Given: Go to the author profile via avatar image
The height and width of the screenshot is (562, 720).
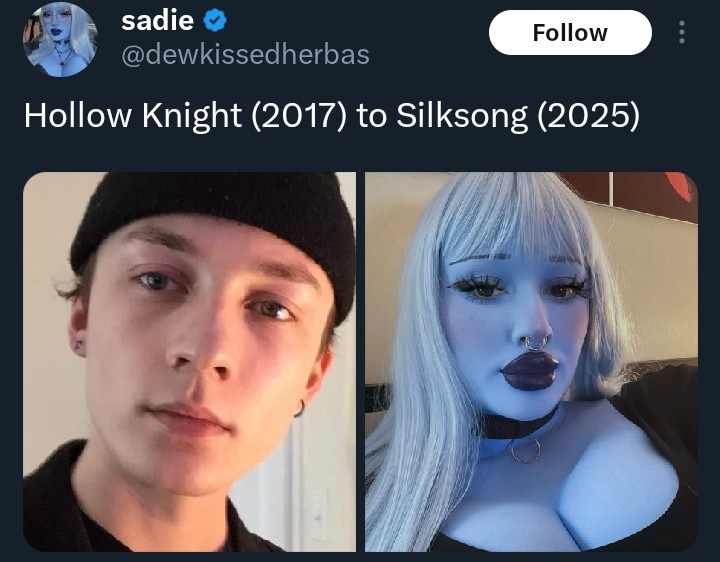Looking at the screenshot, I should click(x=60, y=39).
